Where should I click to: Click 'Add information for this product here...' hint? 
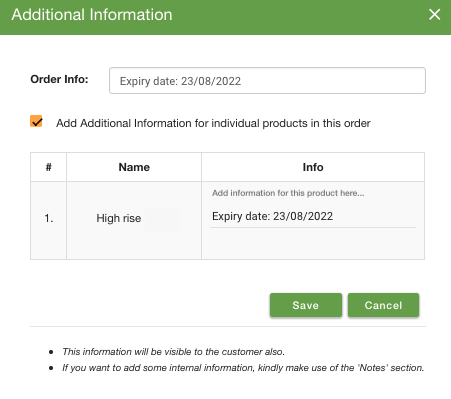[288, 193]
